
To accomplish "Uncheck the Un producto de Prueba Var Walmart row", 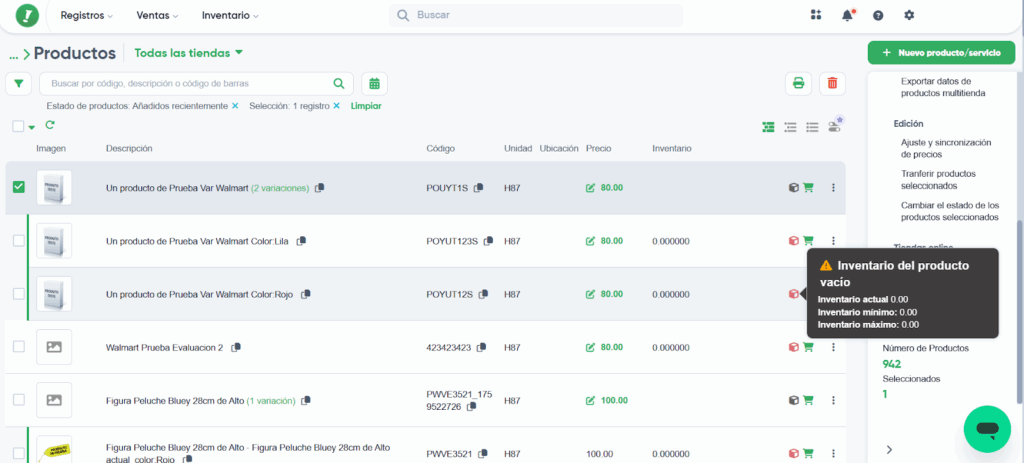I will [x=18, y=187].
